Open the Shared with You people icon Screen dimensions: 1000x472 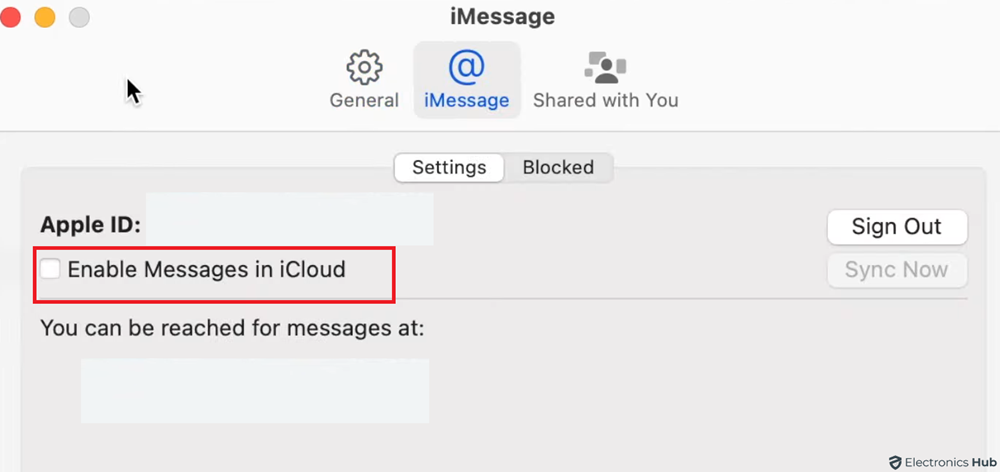tap(605, 68)
